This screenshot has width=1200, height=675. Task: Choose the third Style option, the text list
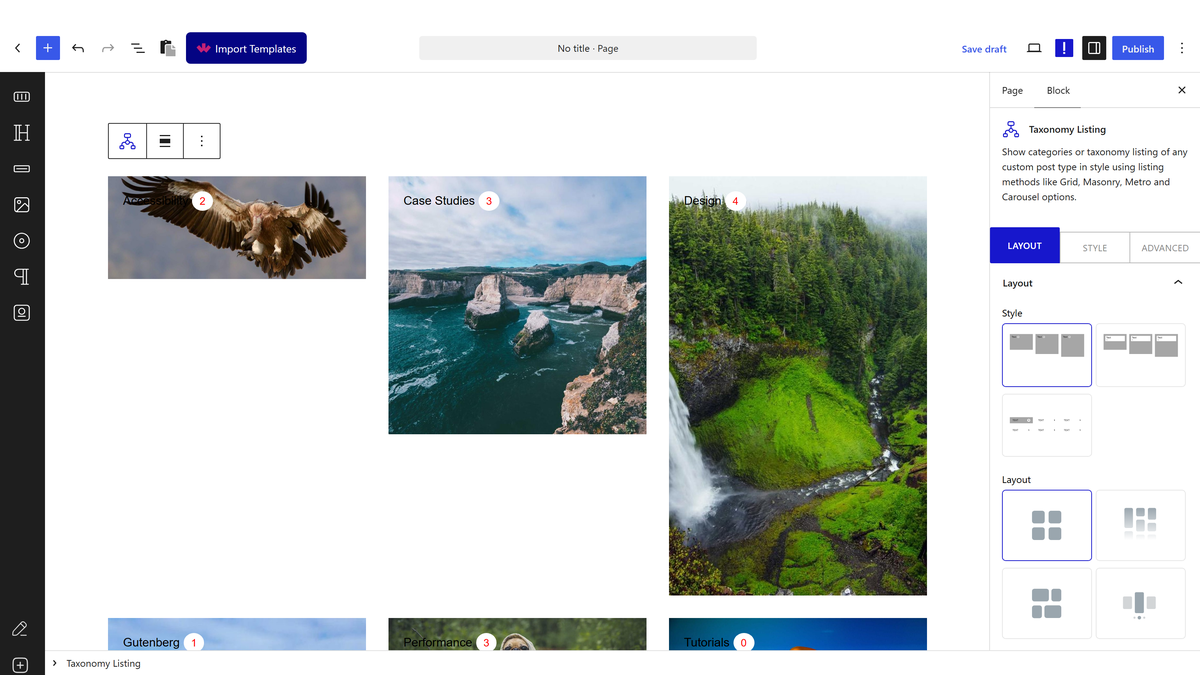[1047, 425]
